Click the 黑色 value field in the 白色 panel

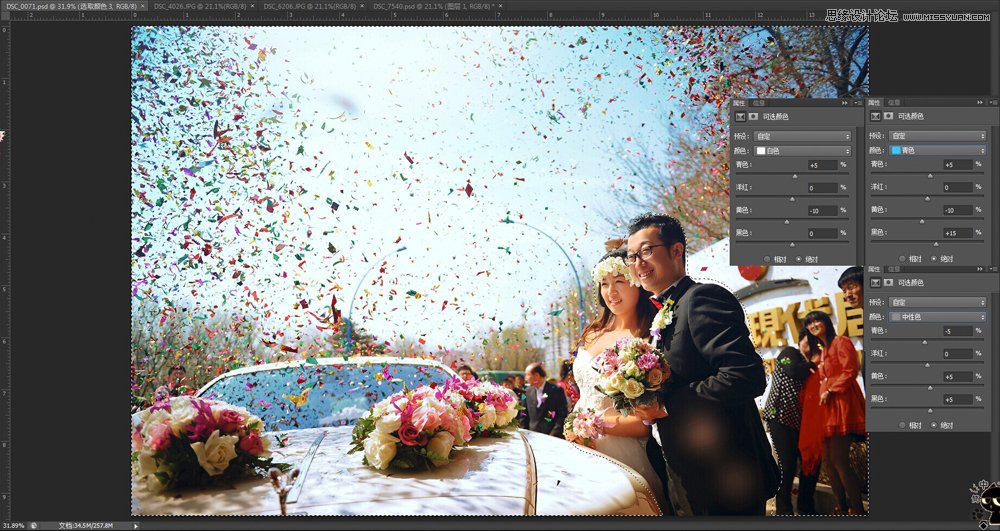(x=822, y=233)
